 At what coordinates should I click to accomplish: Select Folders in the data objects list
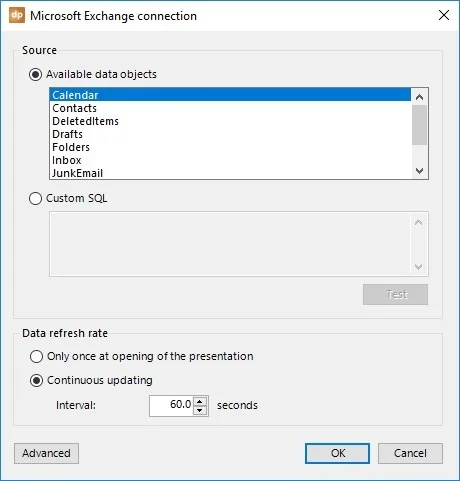(x=230, y=147)
